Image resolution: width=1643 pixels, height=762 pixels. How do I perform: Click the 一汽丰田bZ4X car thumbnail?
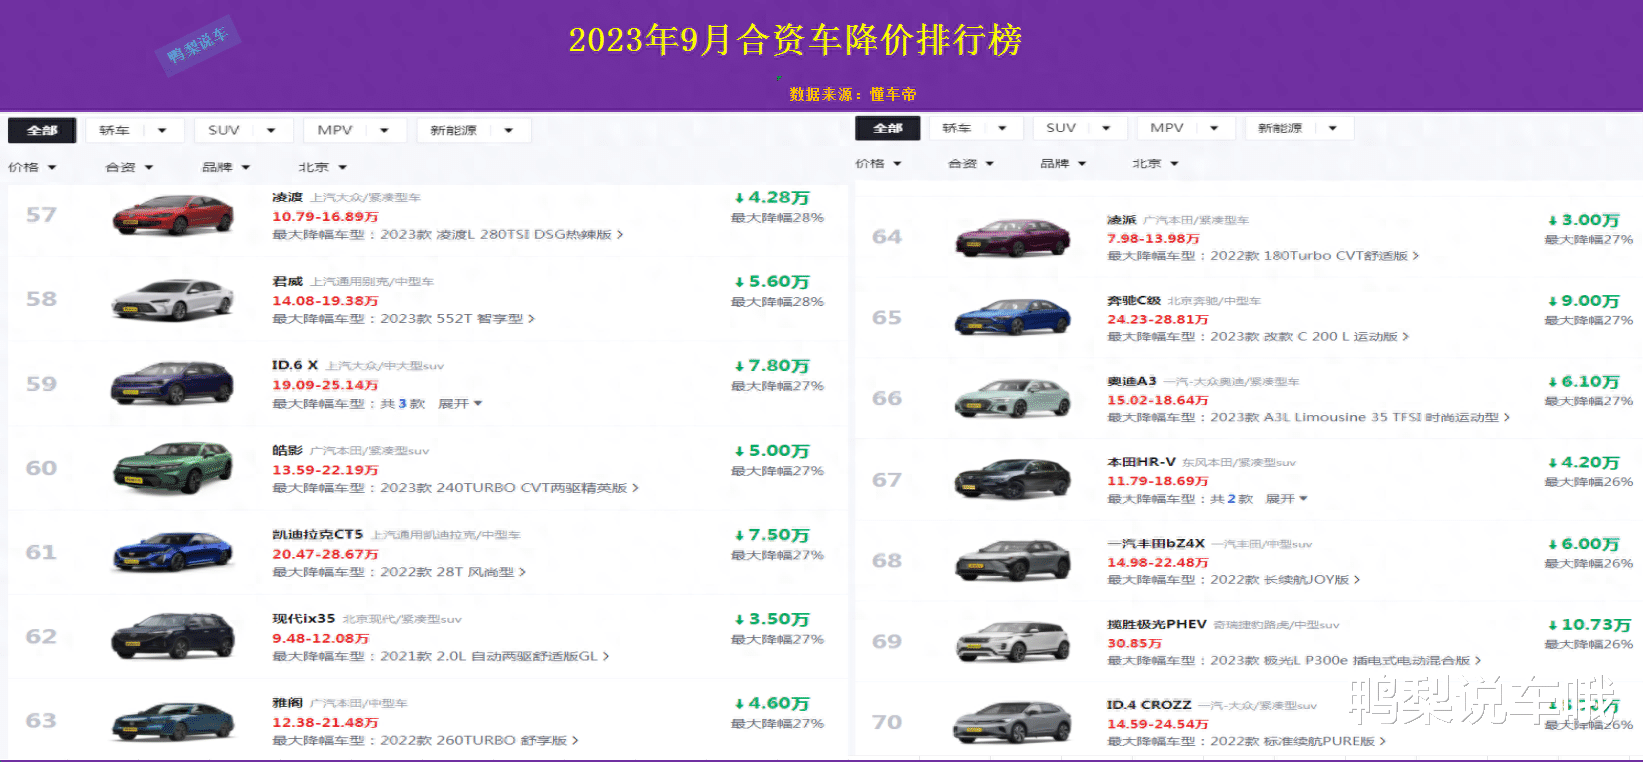1014,560
